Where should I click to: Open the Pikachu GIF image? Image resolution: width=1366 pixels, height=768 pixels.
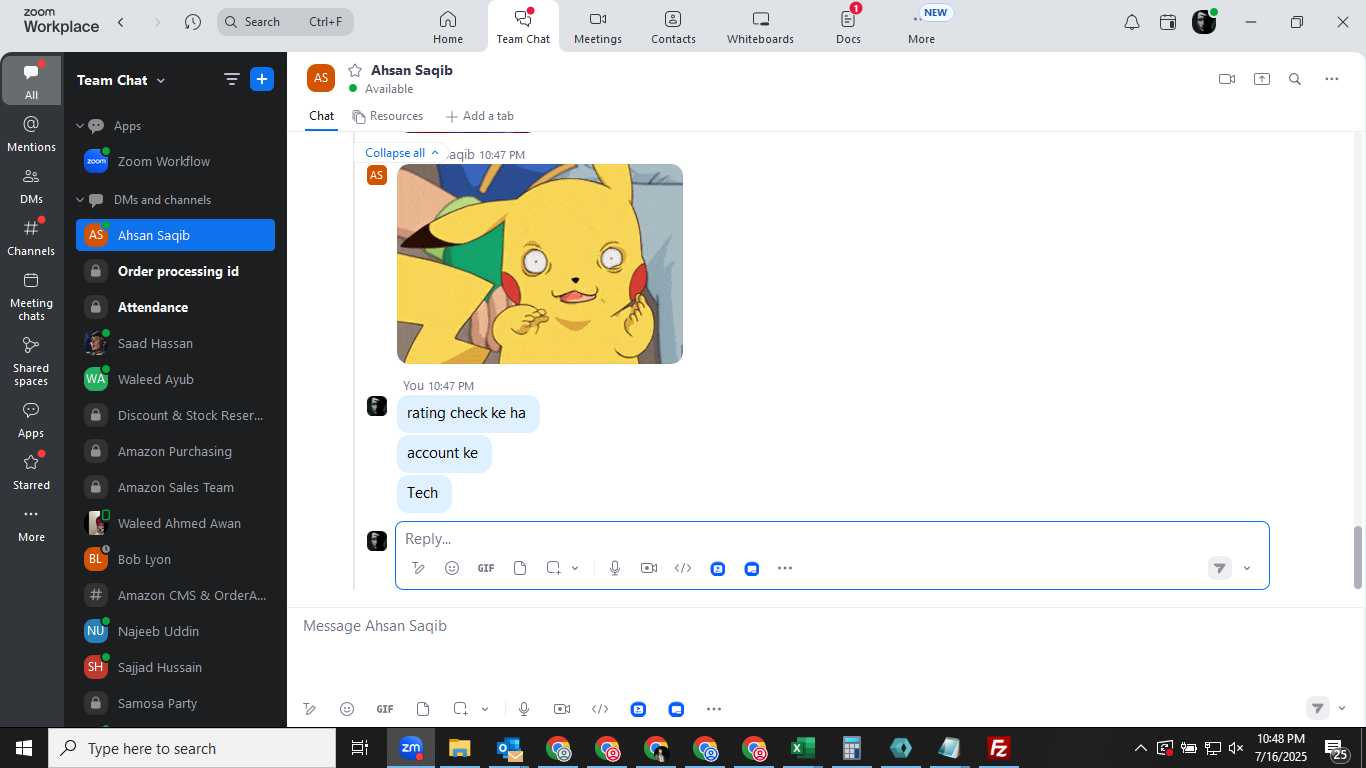pos(540,264)
